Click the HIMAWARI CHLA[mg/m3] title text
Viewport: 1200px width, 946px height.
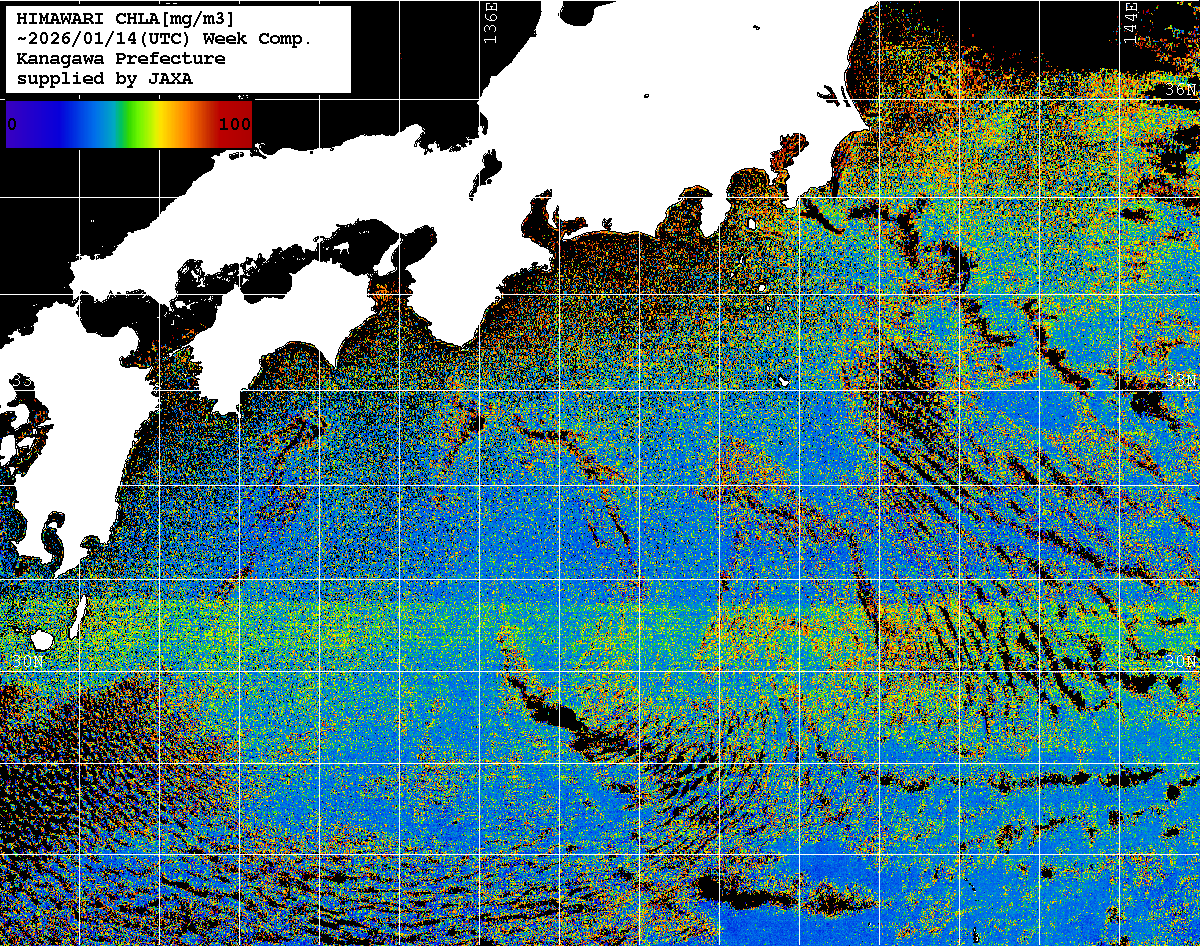point(126,19)
